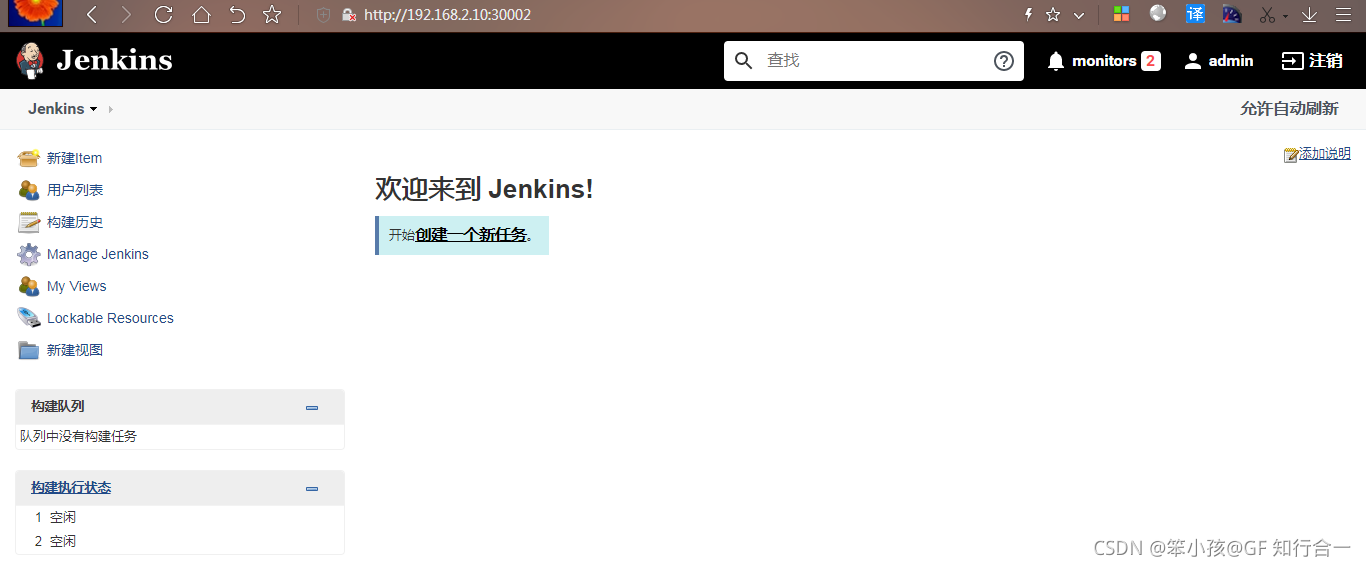The width and height of the screenshot is (1366, 566).
Task: Click the grey globe extension icon
Action: [x=1158, y=13]
